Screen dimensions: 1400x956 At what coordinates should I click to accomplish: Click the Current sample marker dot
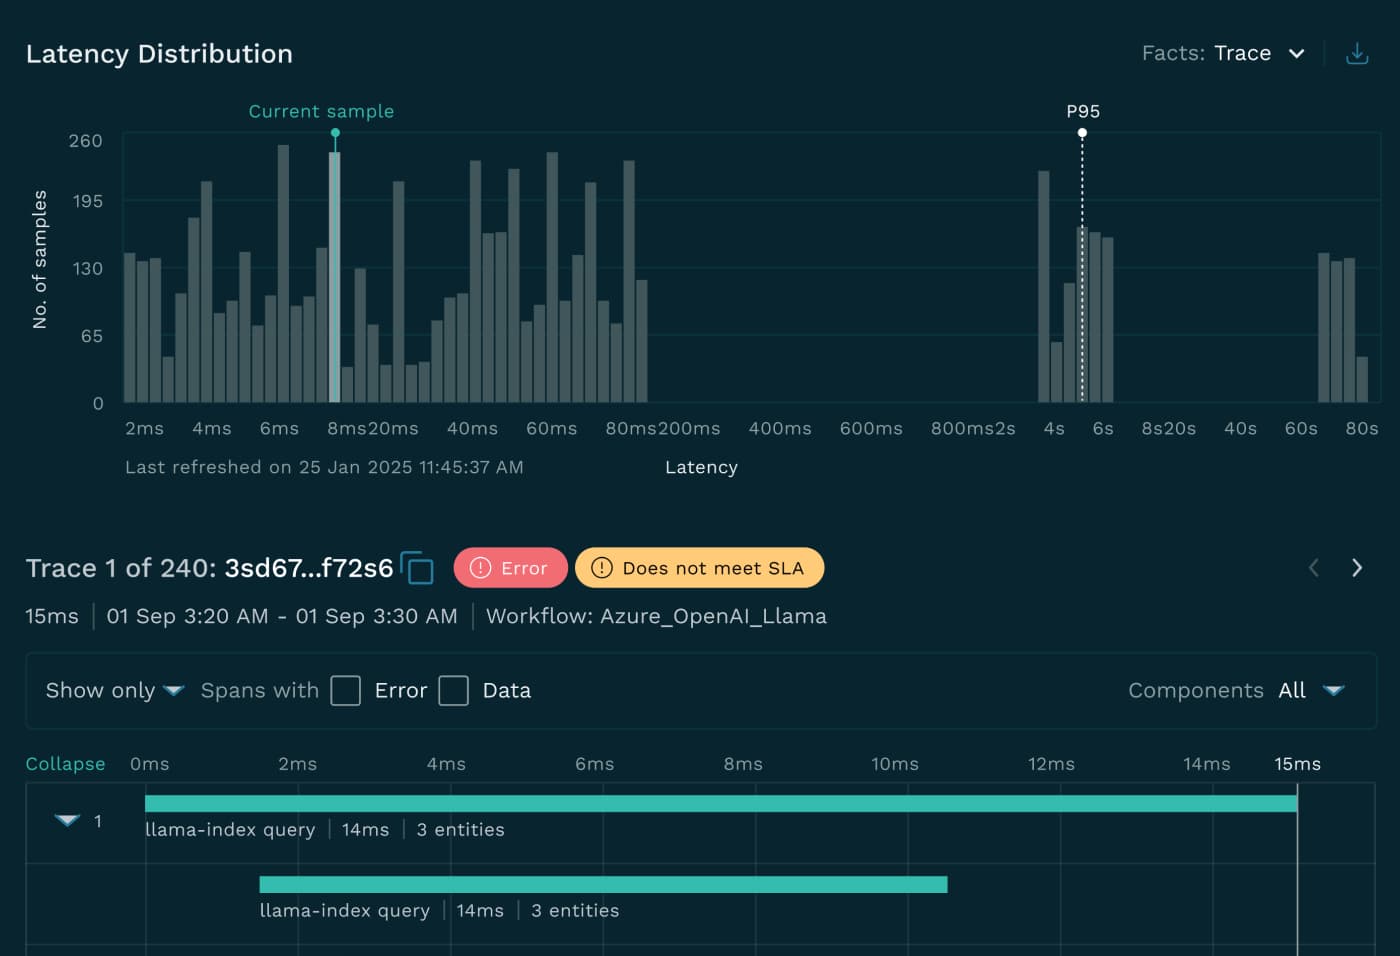335,131
